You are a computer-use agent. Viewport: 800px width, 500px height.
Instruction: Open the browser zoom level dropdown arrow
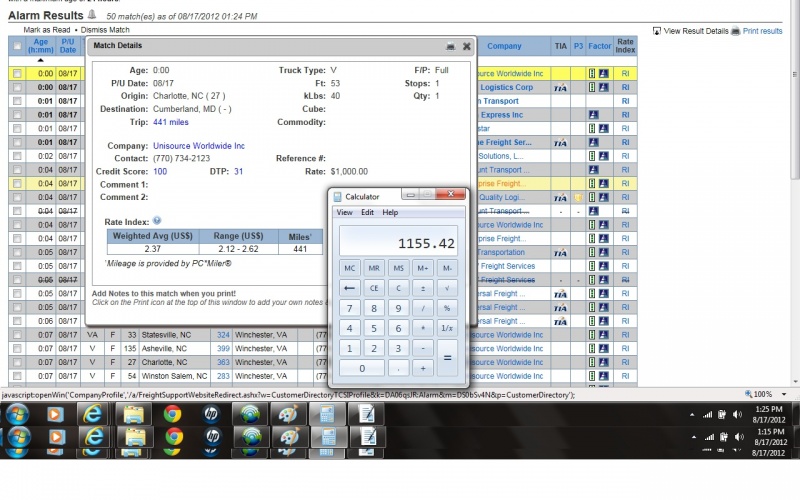[x=784, y=394]
